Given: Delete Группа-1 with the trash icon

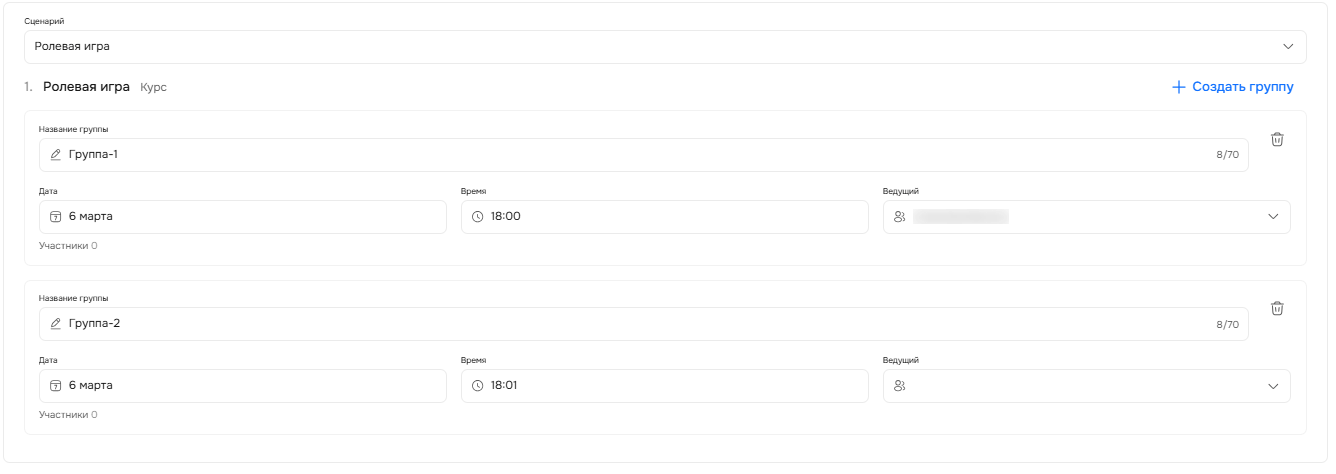Looking at the screenshot, I should [x=1277, y=140].
